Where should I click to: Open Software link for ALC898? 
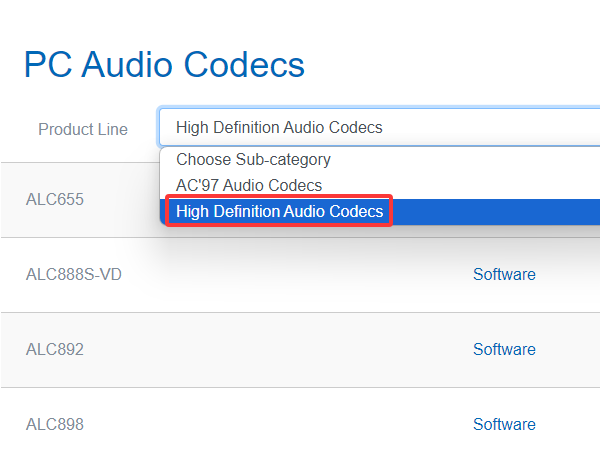(x=504, y=424)
